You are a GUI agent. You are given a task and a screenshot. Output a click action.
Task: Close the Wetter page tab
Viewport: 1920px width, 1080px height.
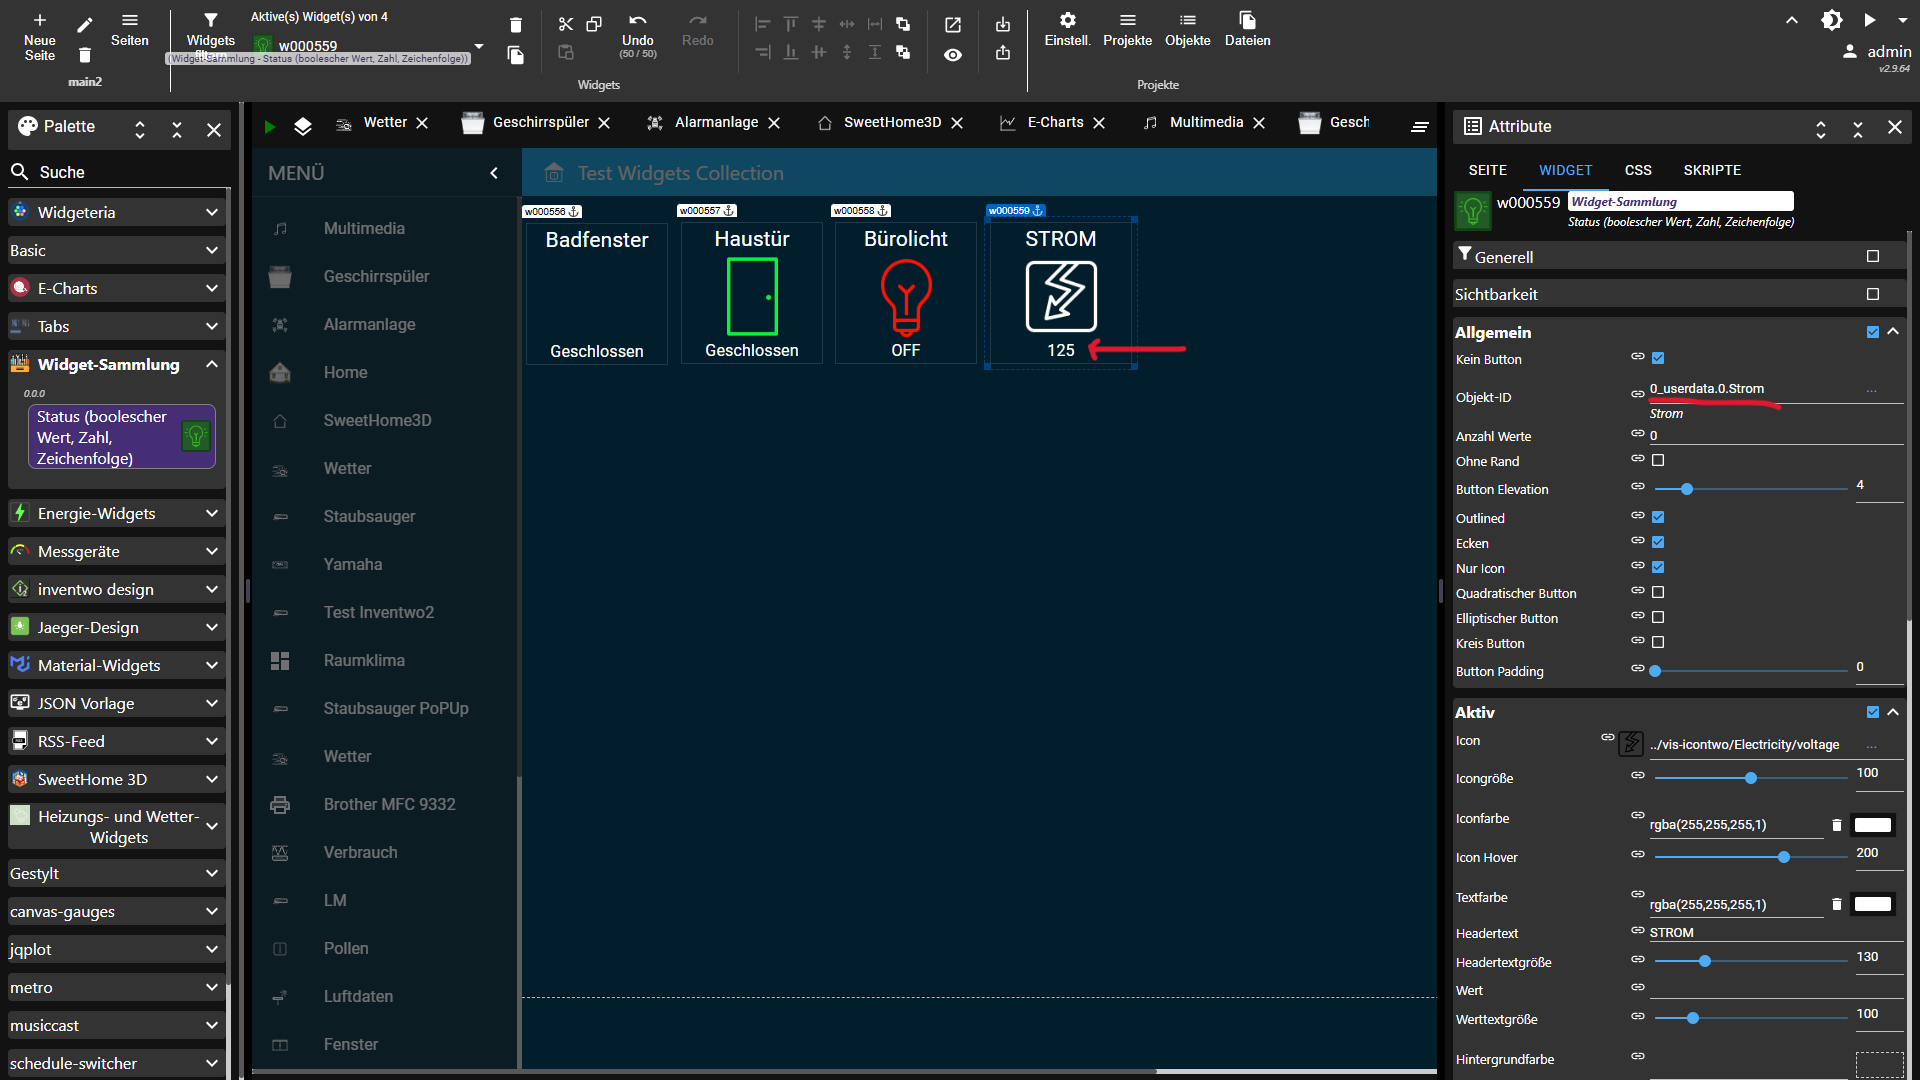(x=422, y=123)
